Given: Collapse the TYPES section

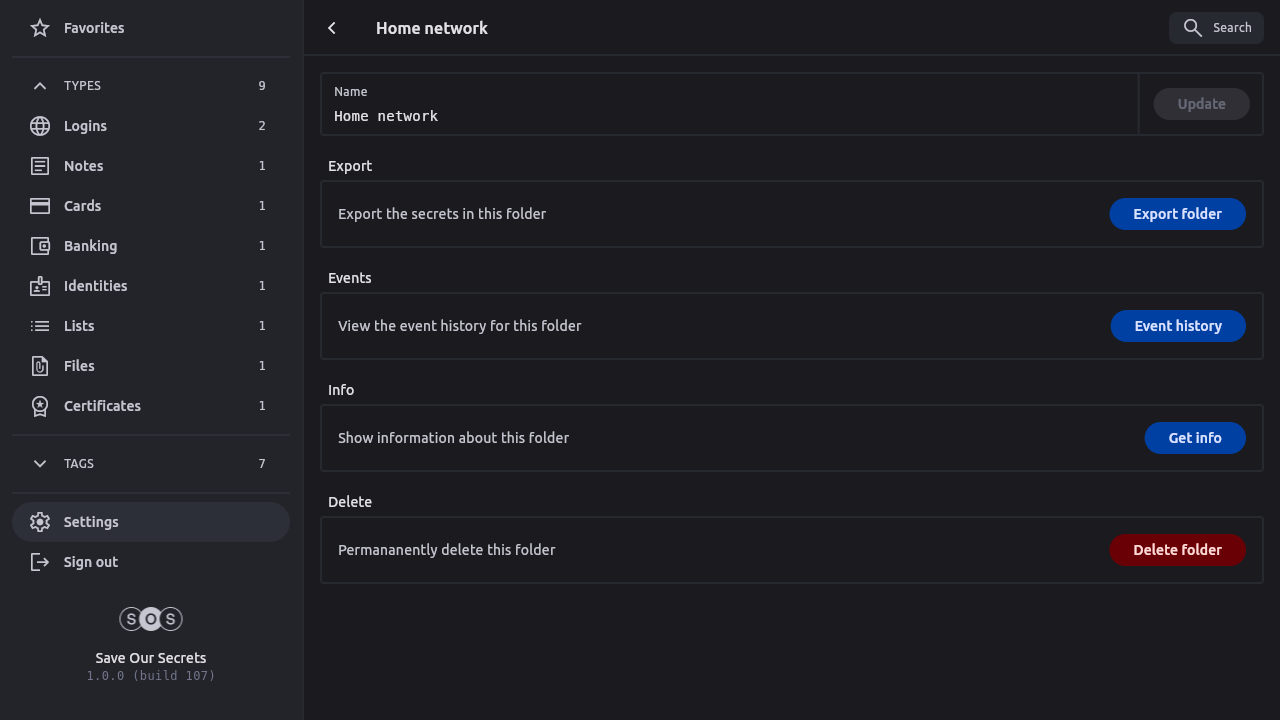Looking at the screenshot, I should [x=40, y=86].
